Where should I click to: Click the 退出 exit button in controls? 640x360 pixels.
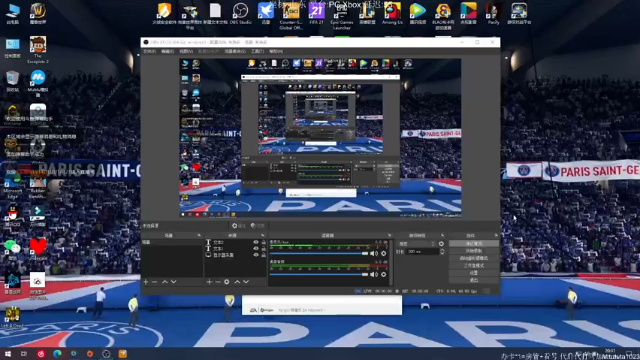pyautogui.click(x=473, y=280)
